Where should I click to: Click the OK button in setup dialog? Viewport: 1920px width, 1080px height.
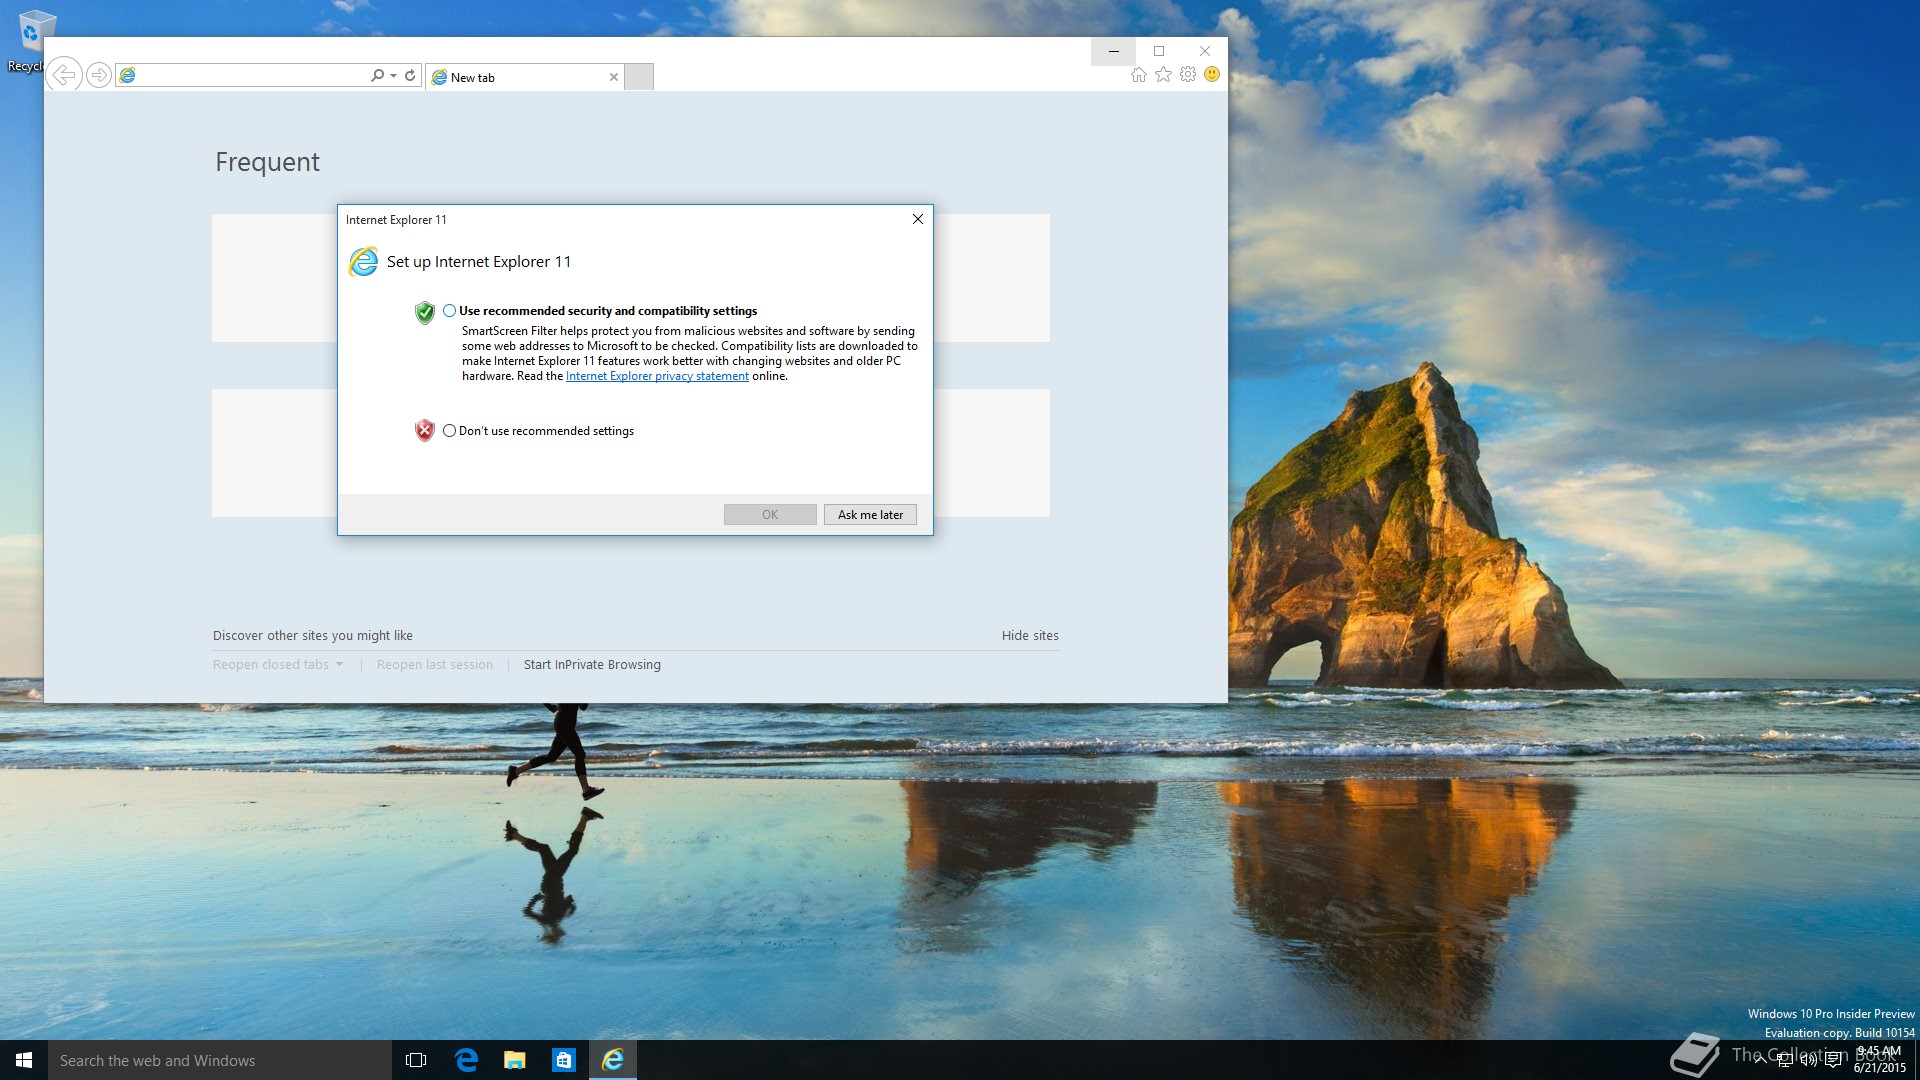click(770, 515)
